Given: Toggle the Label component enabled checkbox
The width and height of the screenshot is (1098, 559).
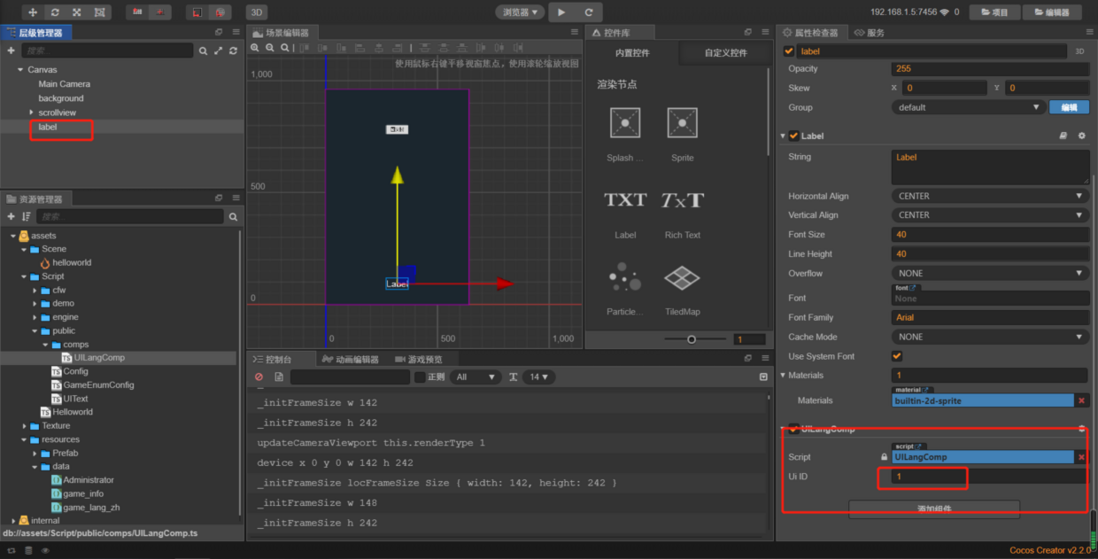Looking at the screenshot, I should click(793, 136).
